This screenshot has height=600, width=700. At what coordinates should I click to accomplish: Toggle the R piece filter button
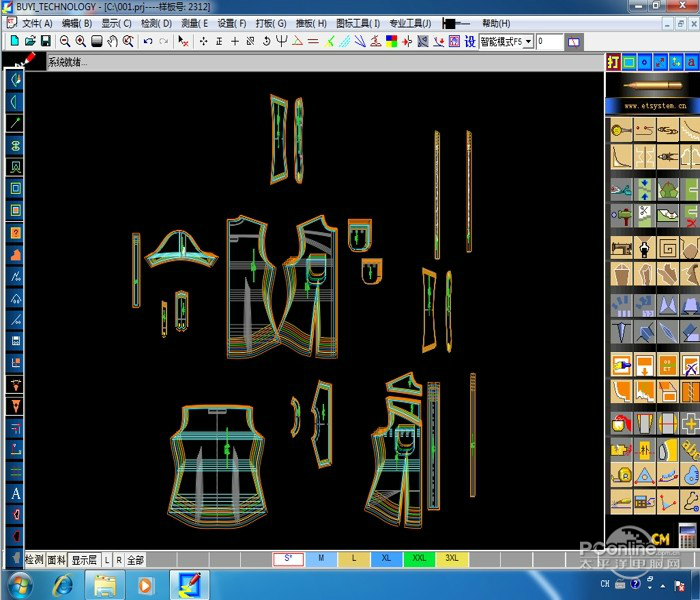(x=119, y=560)
